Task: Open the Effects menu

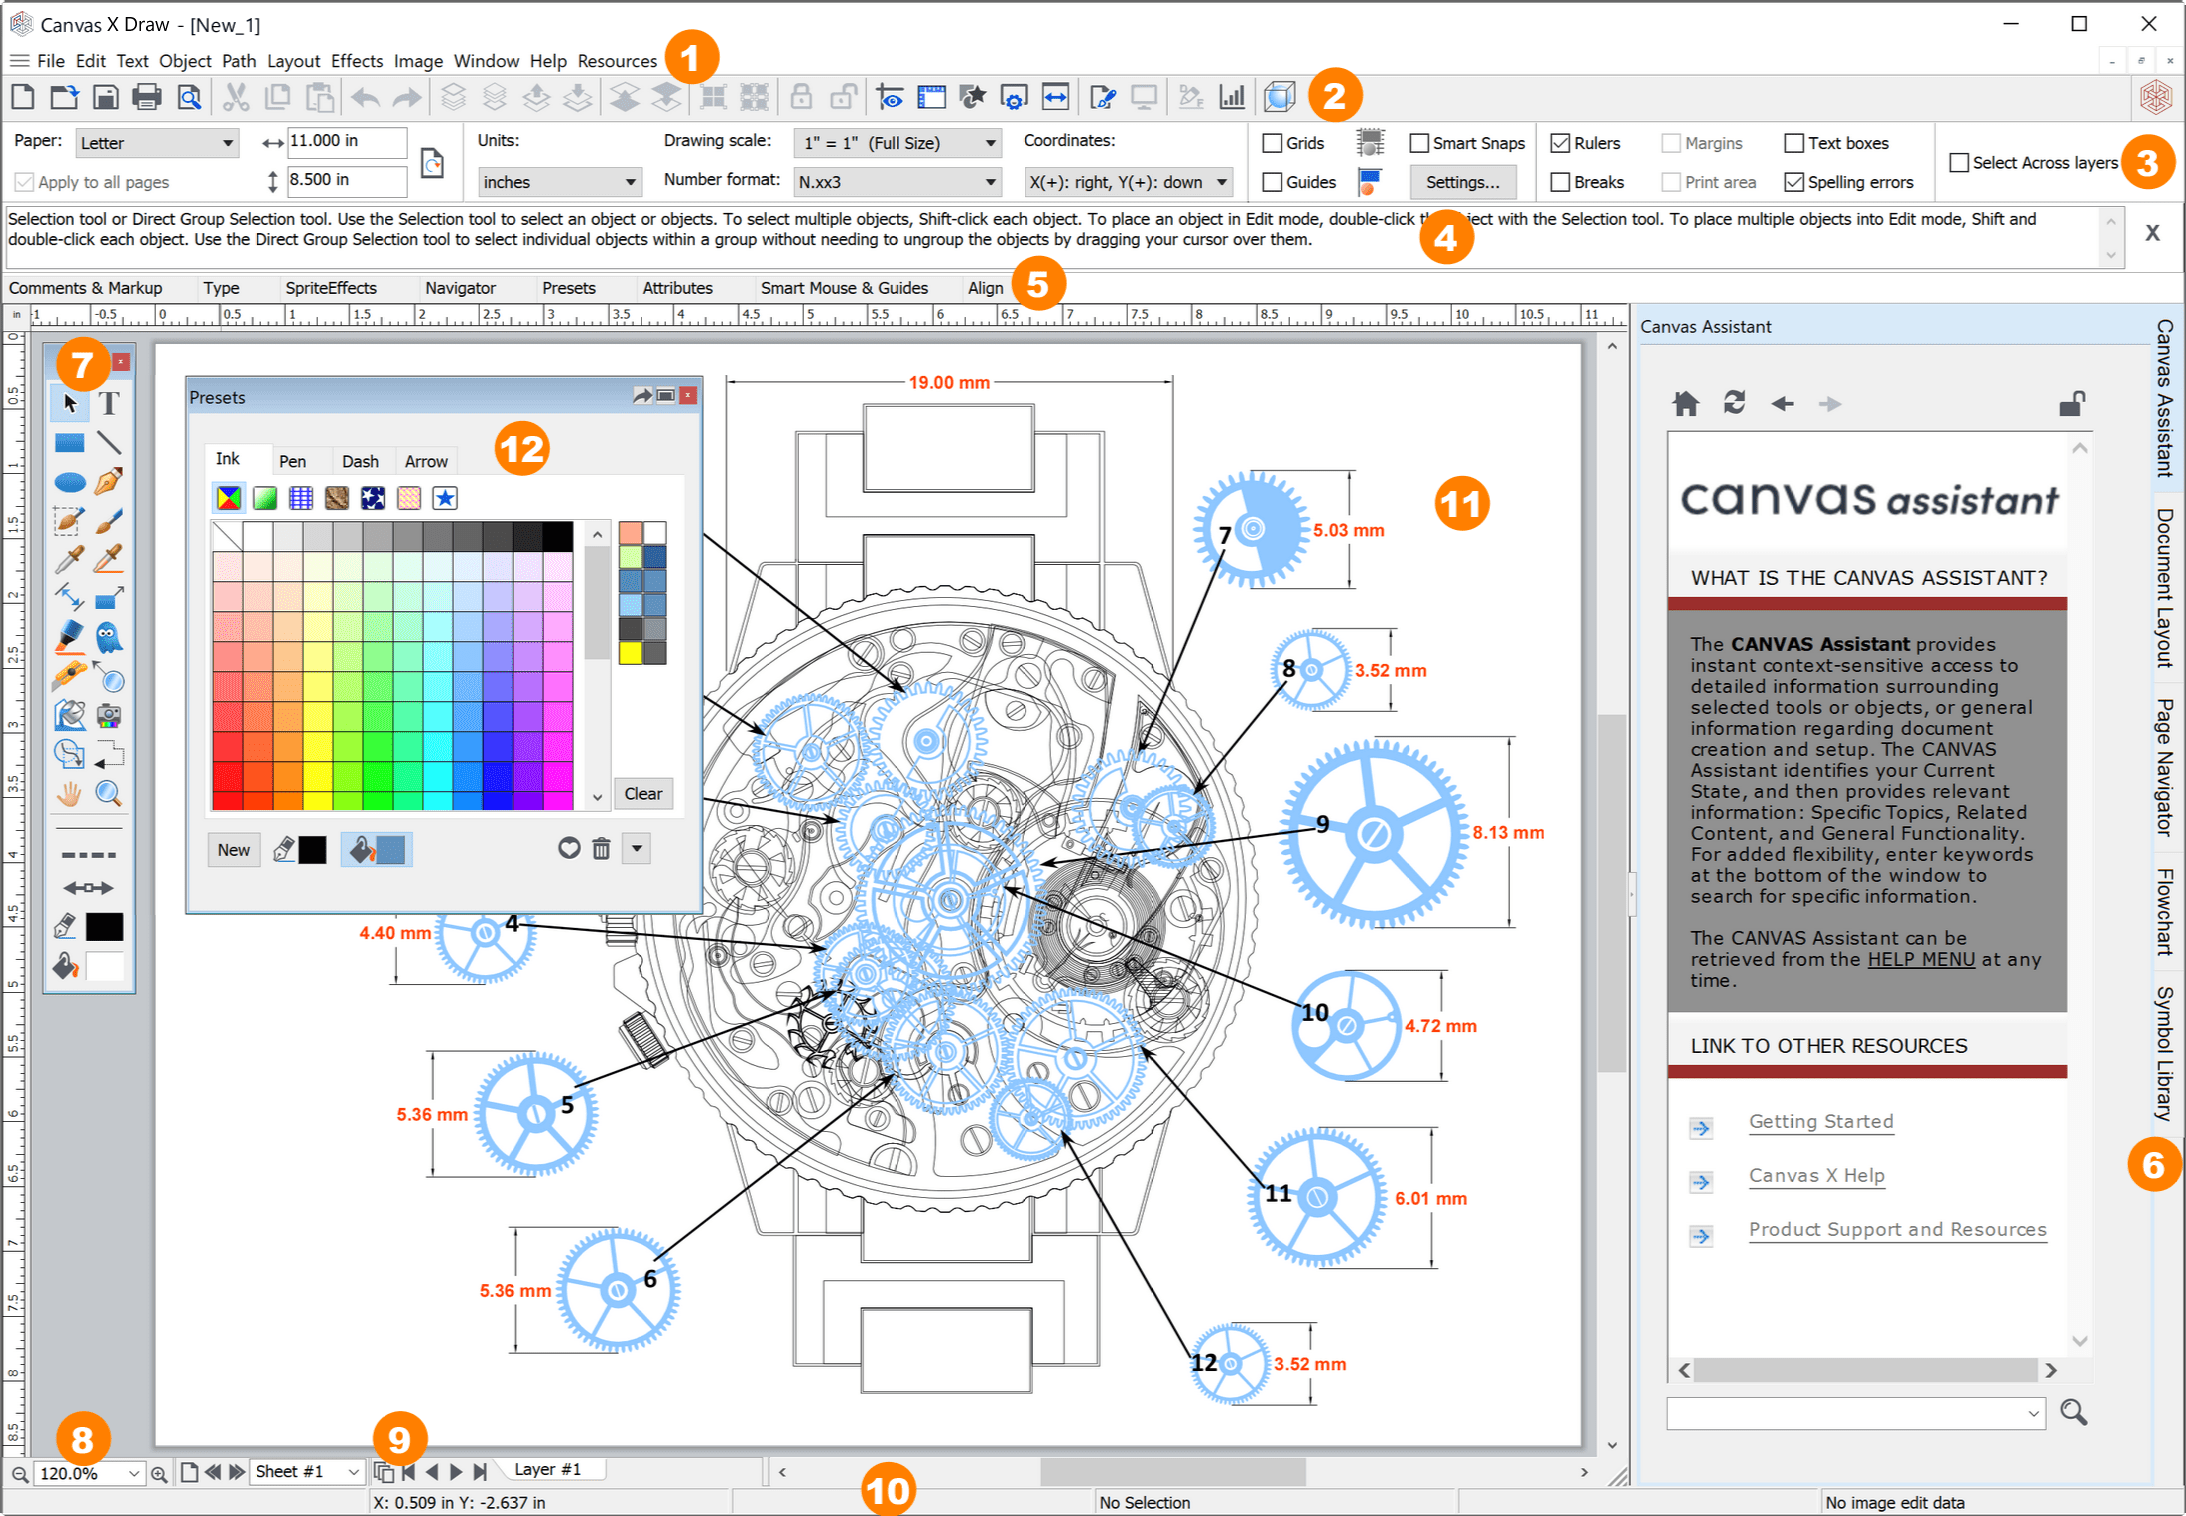Action: (356, 61)
